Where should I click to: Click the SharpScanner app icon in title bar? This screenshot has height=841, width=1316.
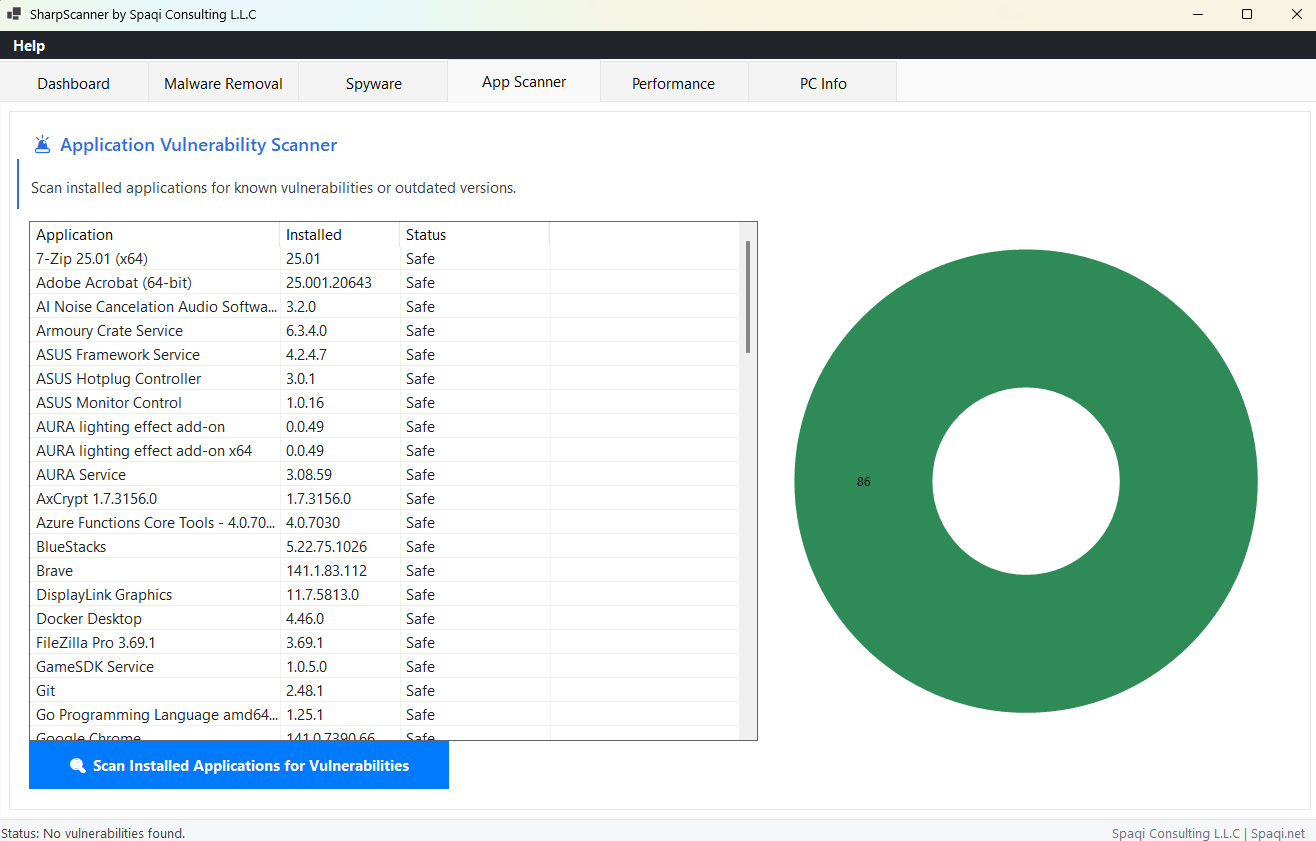click(14, 15)
